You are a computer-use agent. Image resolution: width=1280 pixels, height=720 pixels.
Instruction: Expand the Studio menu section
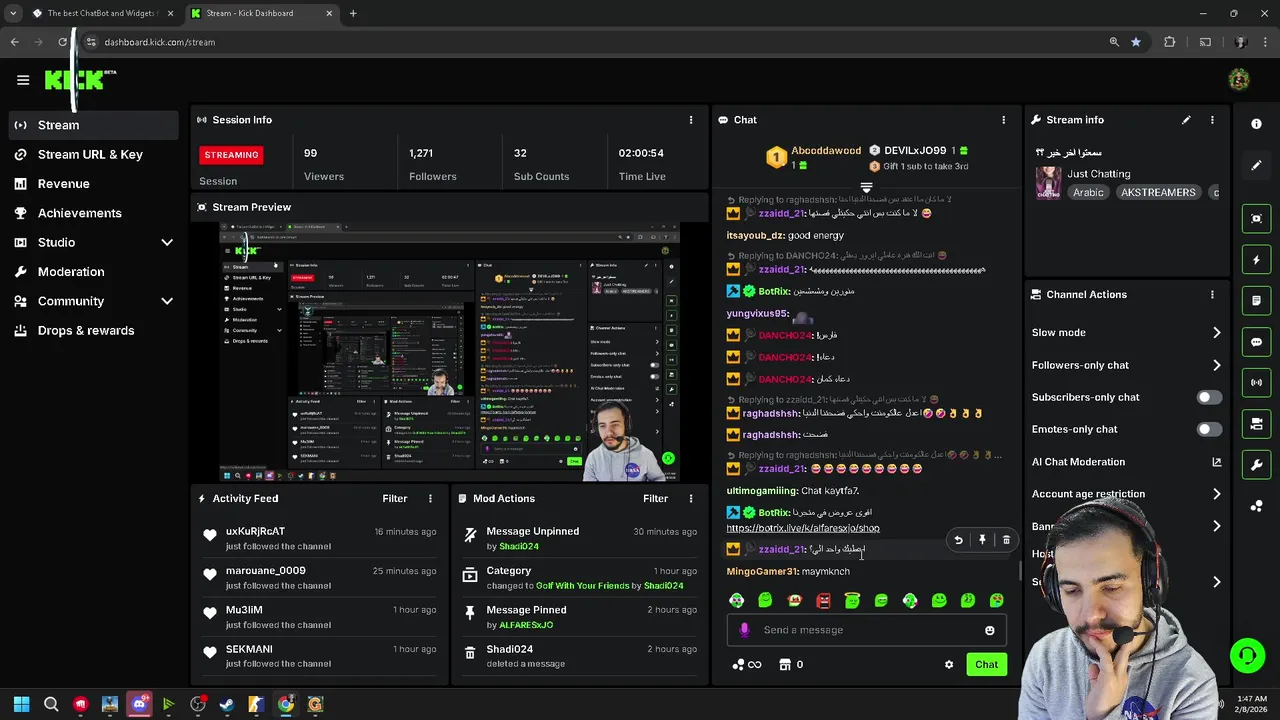pyautogui.click(x=167, y=242)
